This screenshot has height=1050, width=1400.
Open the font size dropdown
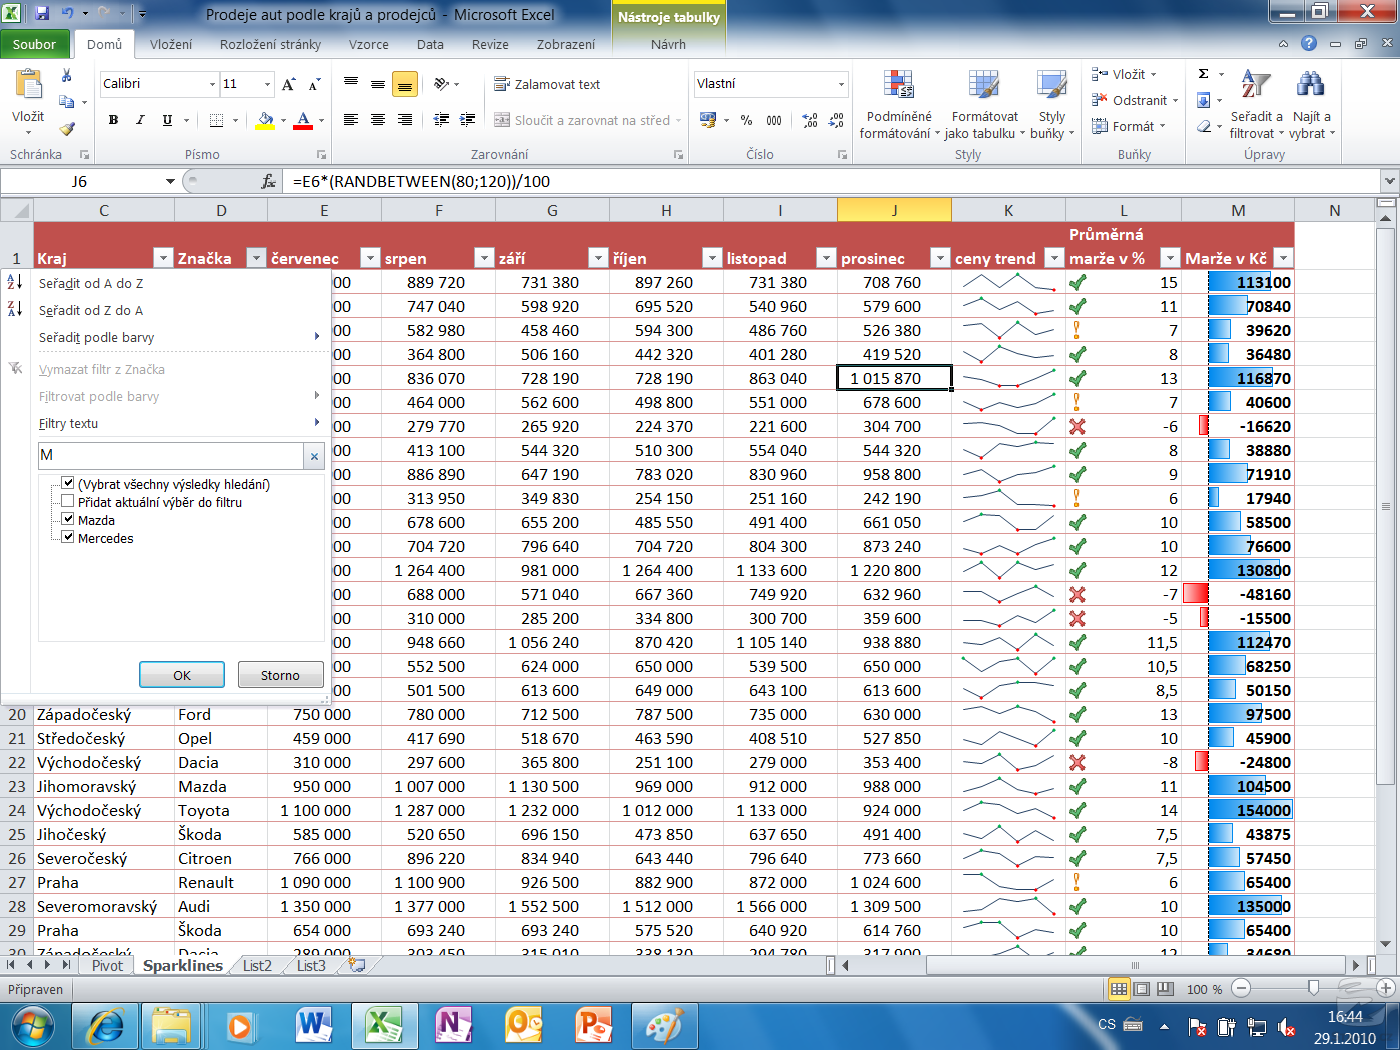[x=267, y=84]
